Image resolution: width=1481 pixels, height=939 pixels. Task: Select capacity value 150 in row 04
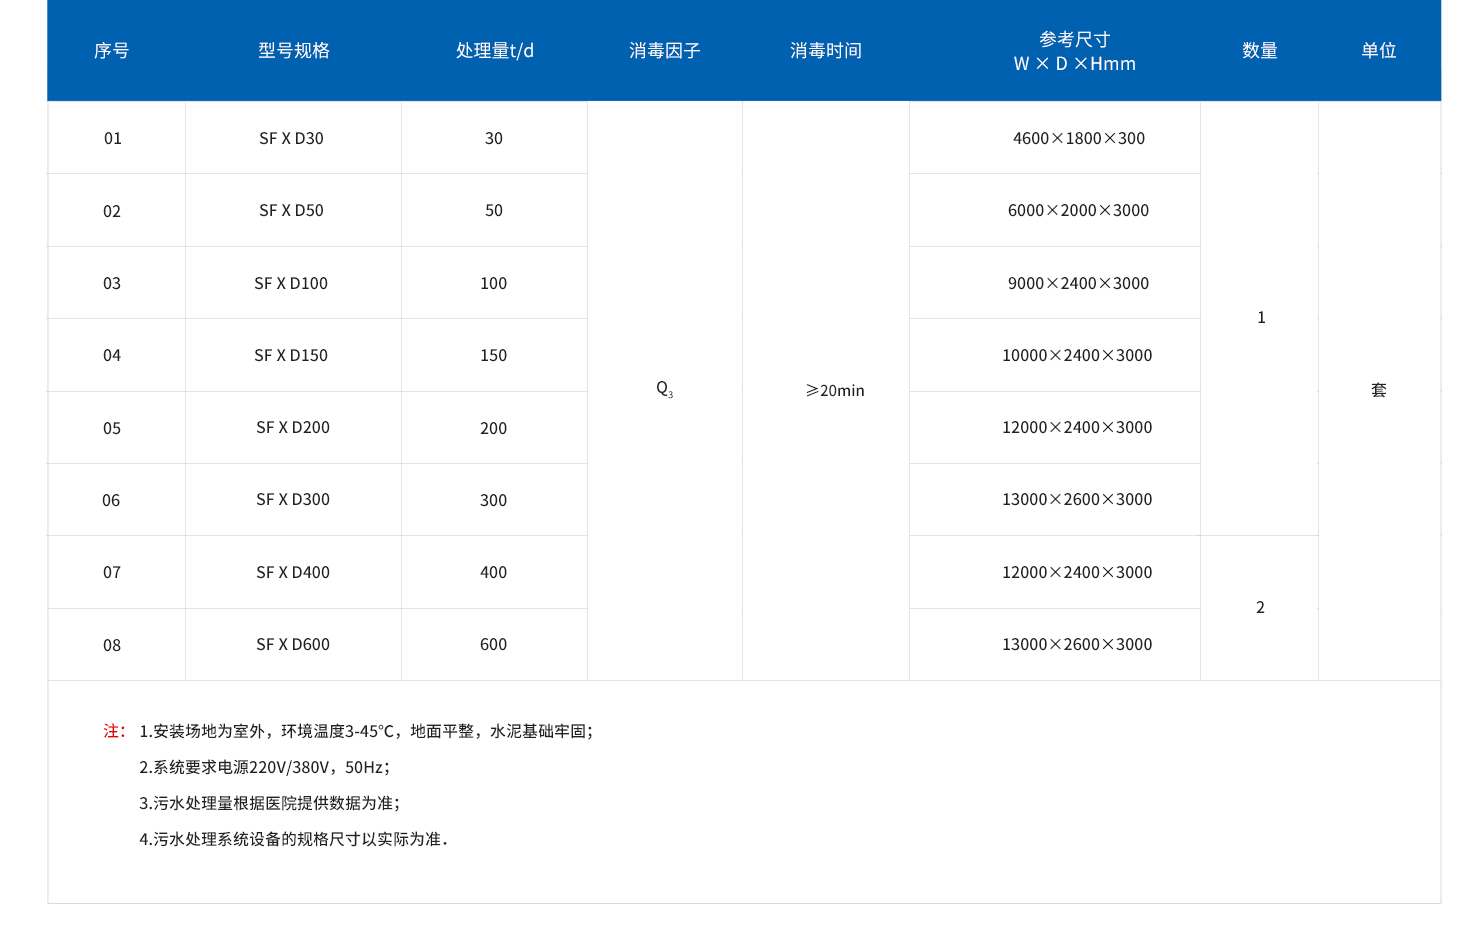pos(494,356)
